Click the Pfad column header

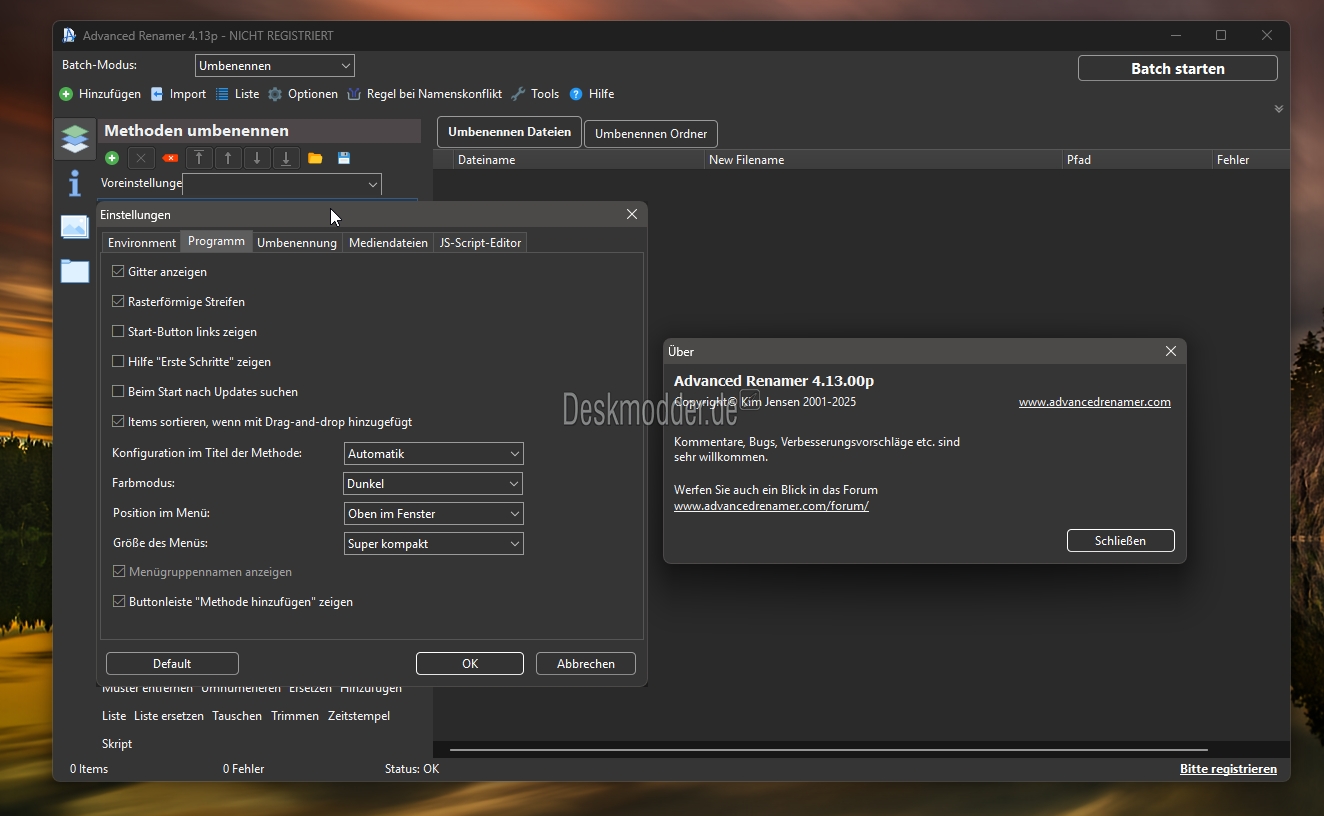tap(1137, 159)
